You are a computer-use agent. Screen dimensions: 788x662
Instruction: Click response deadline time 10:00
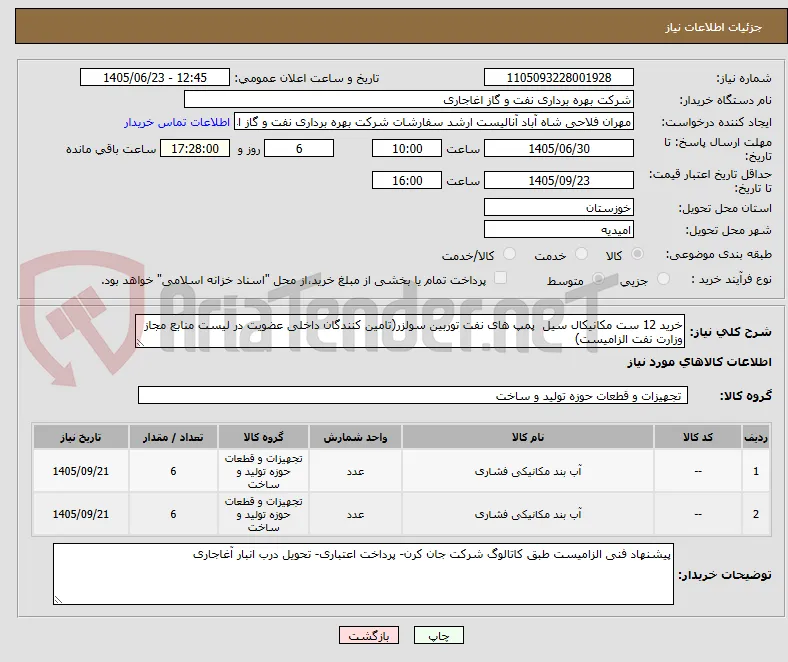pos(407,148)
